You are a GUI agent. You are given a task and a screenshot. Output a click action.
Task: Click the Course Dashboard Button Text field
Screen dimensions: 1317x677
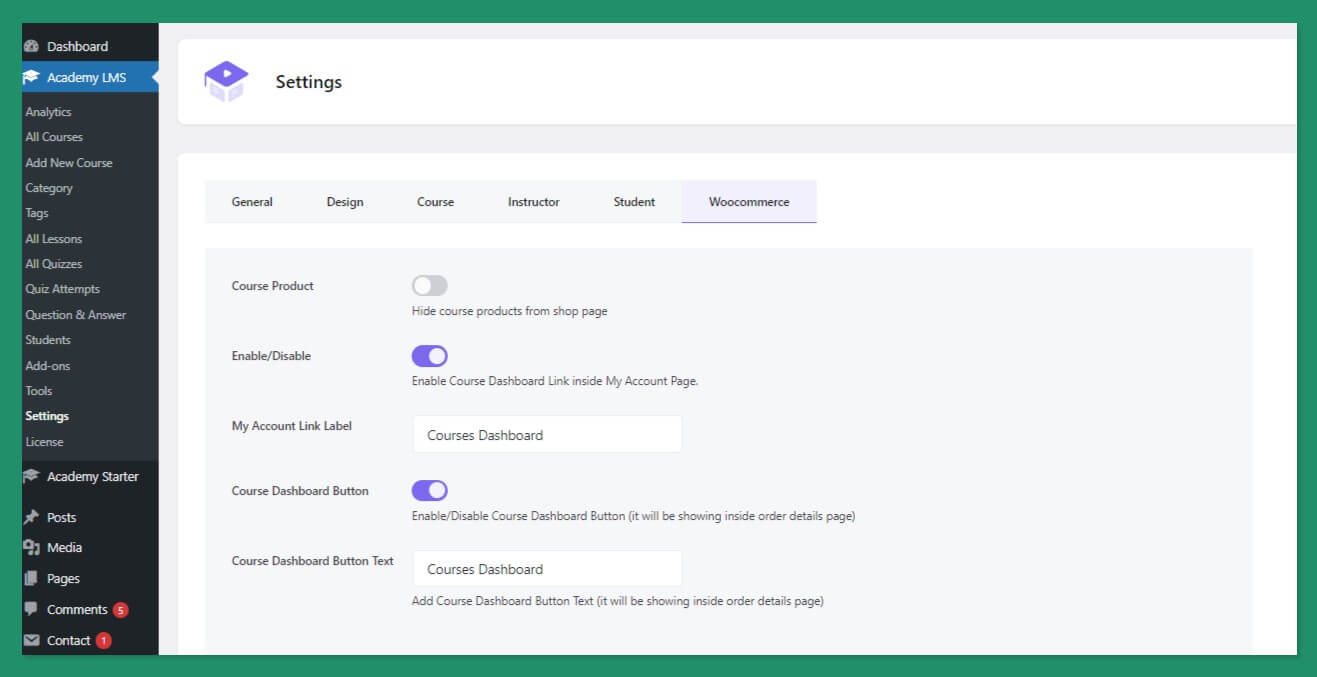click(x=547, y=568)
